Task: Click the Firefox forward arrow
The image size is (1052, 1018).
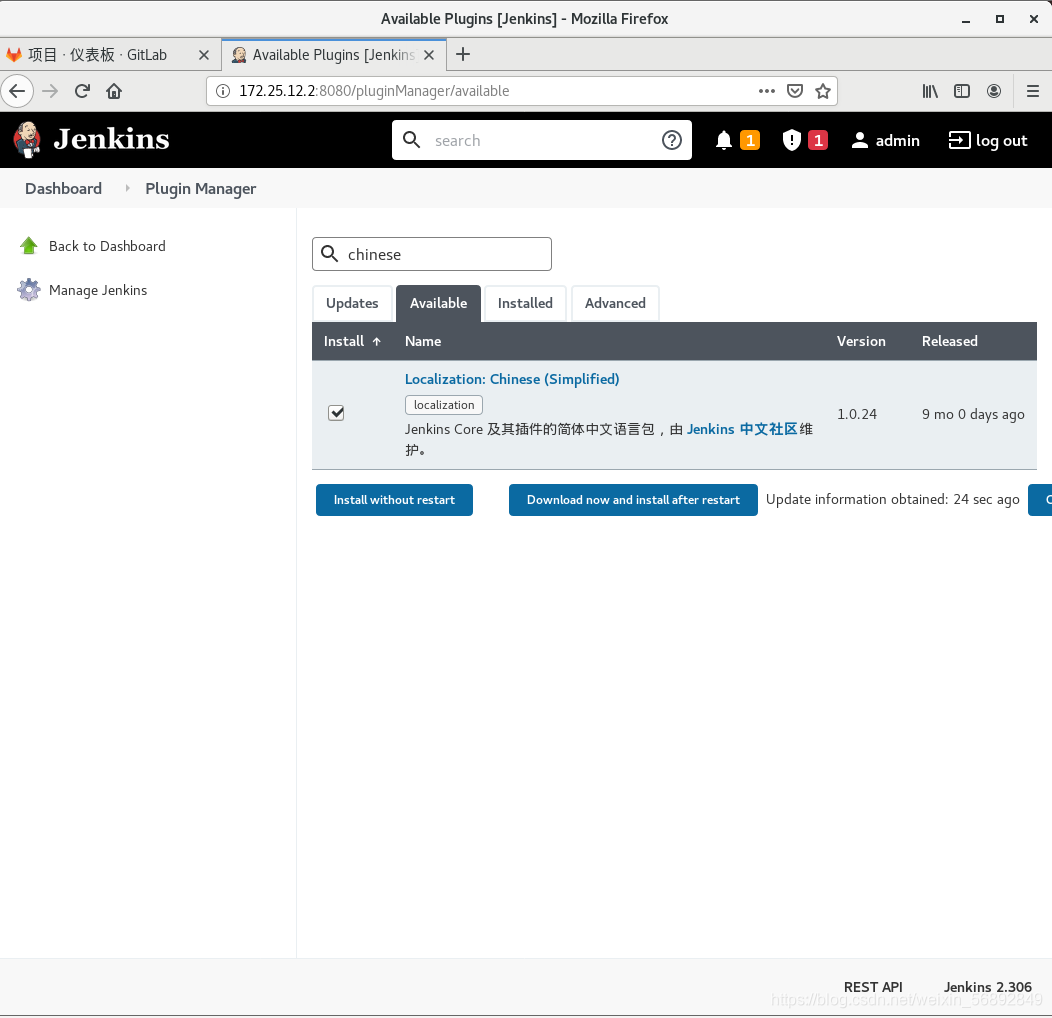Action: click(50, 91)
